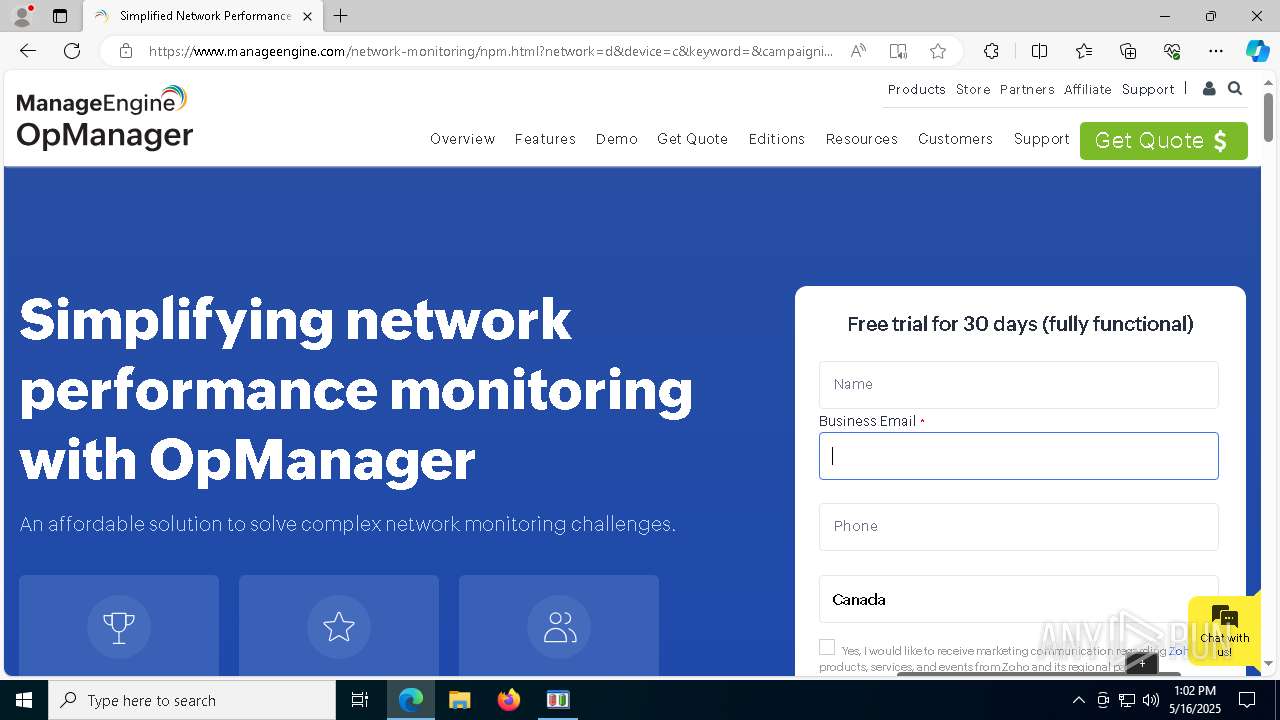Open the Chat with us widget

pyautogui.click(x=1224, y=630)
